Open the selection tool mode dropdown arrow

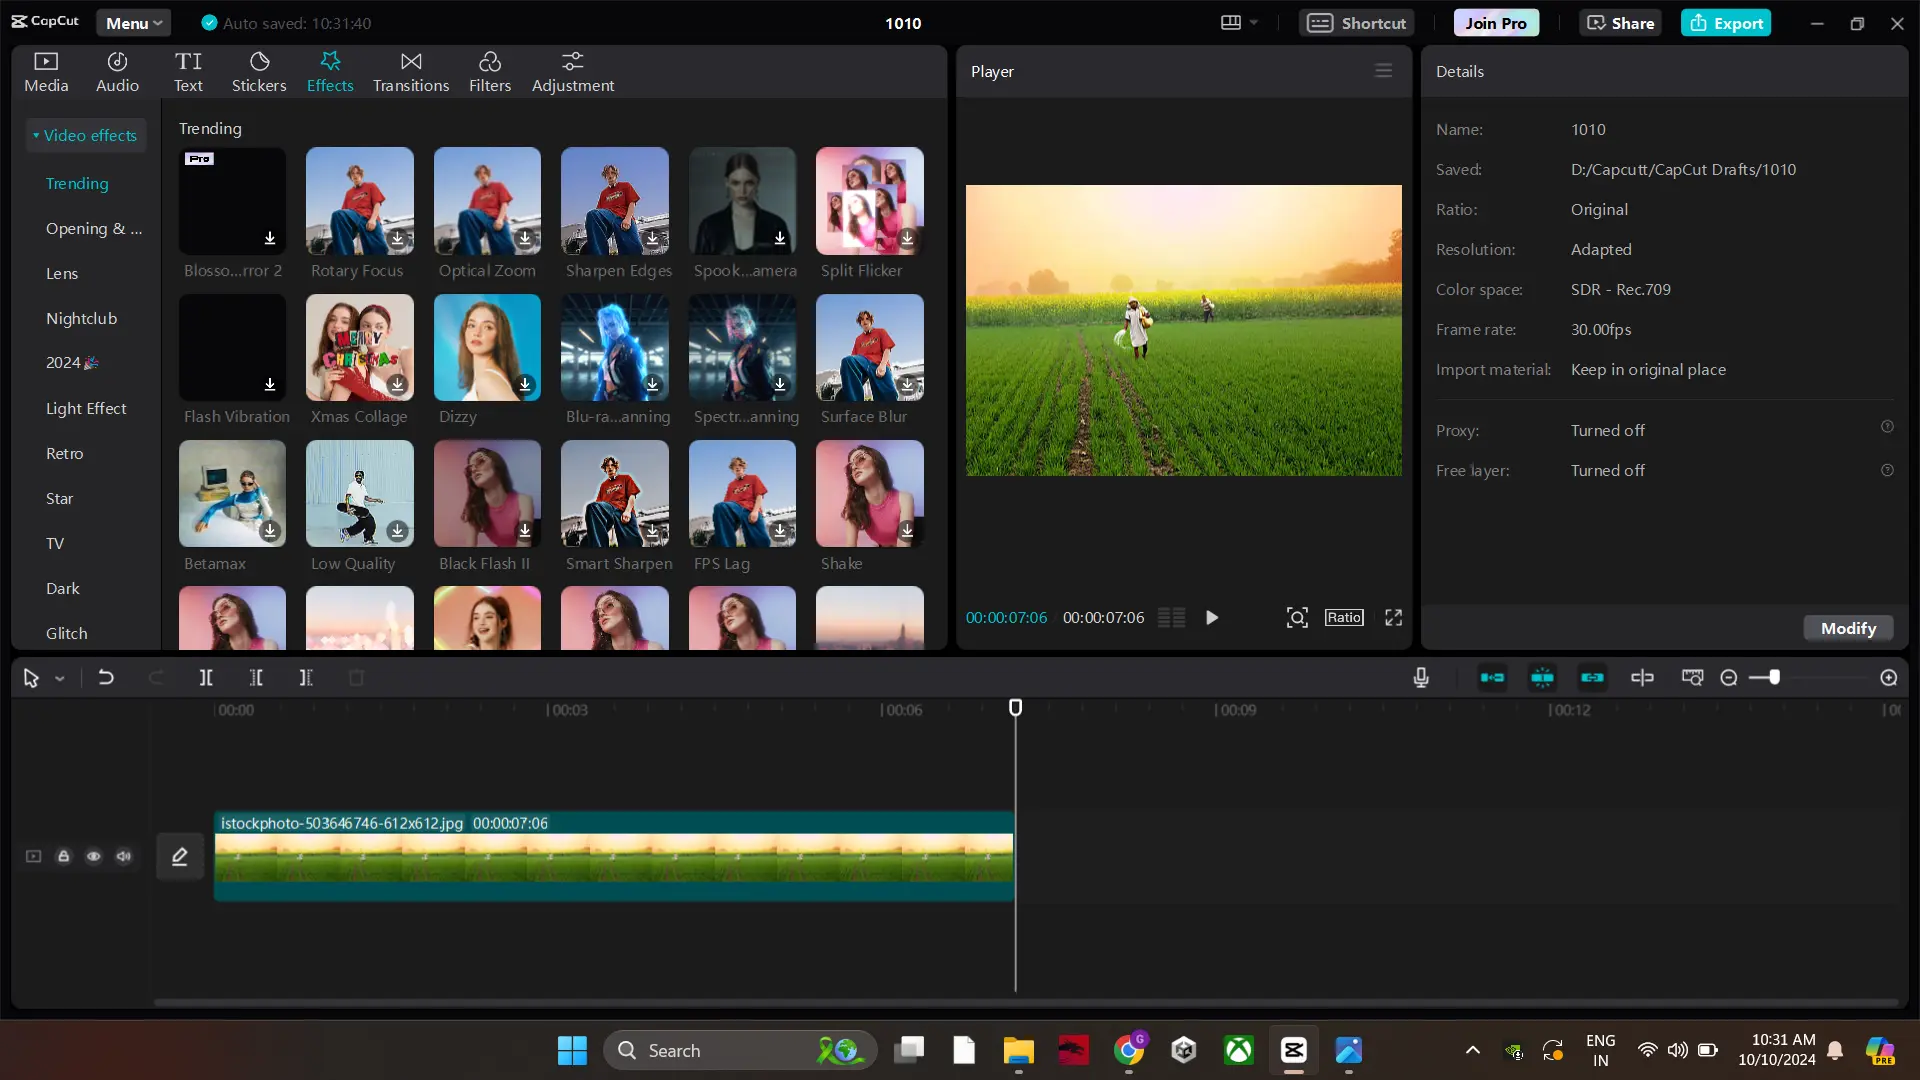(60, 679)
